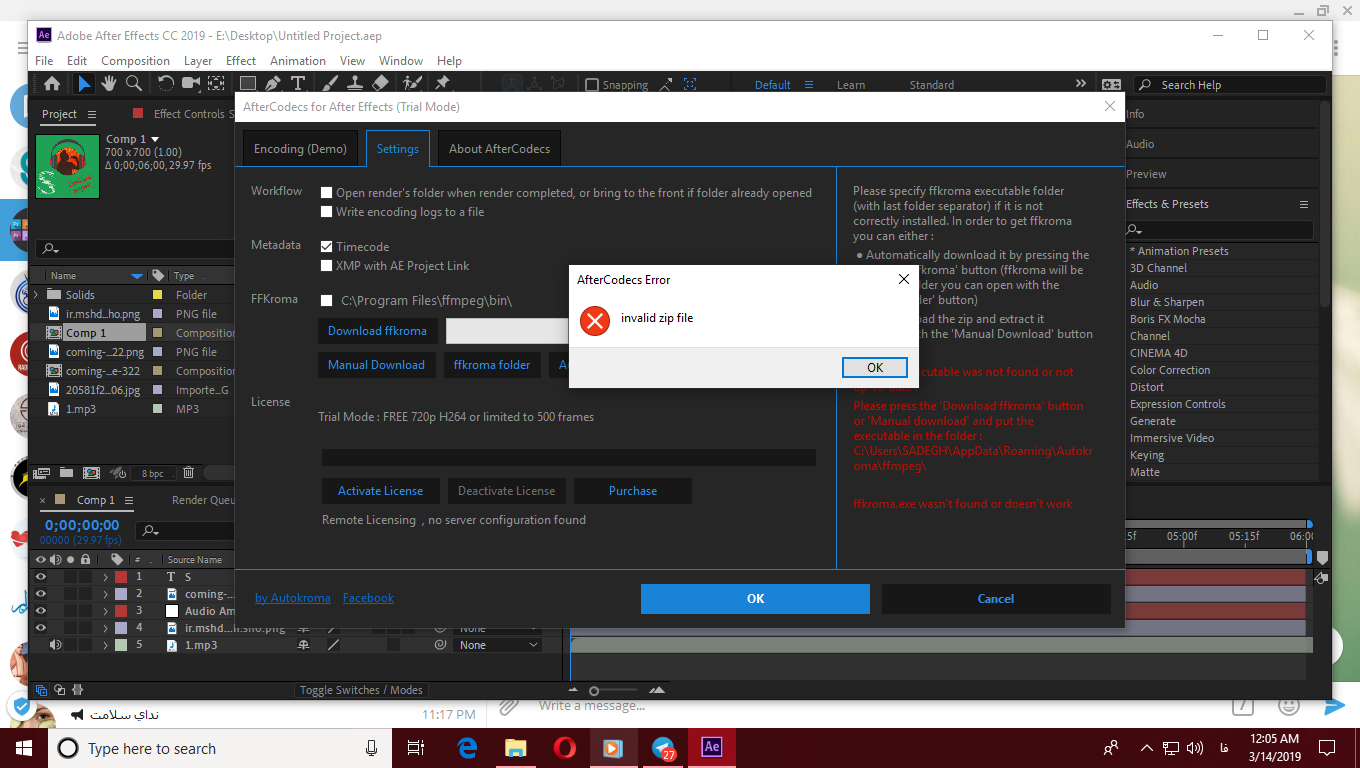This screenshot has height=768, width=1360.
Task: Select the Puppet Pin tool
Action: 441,84
